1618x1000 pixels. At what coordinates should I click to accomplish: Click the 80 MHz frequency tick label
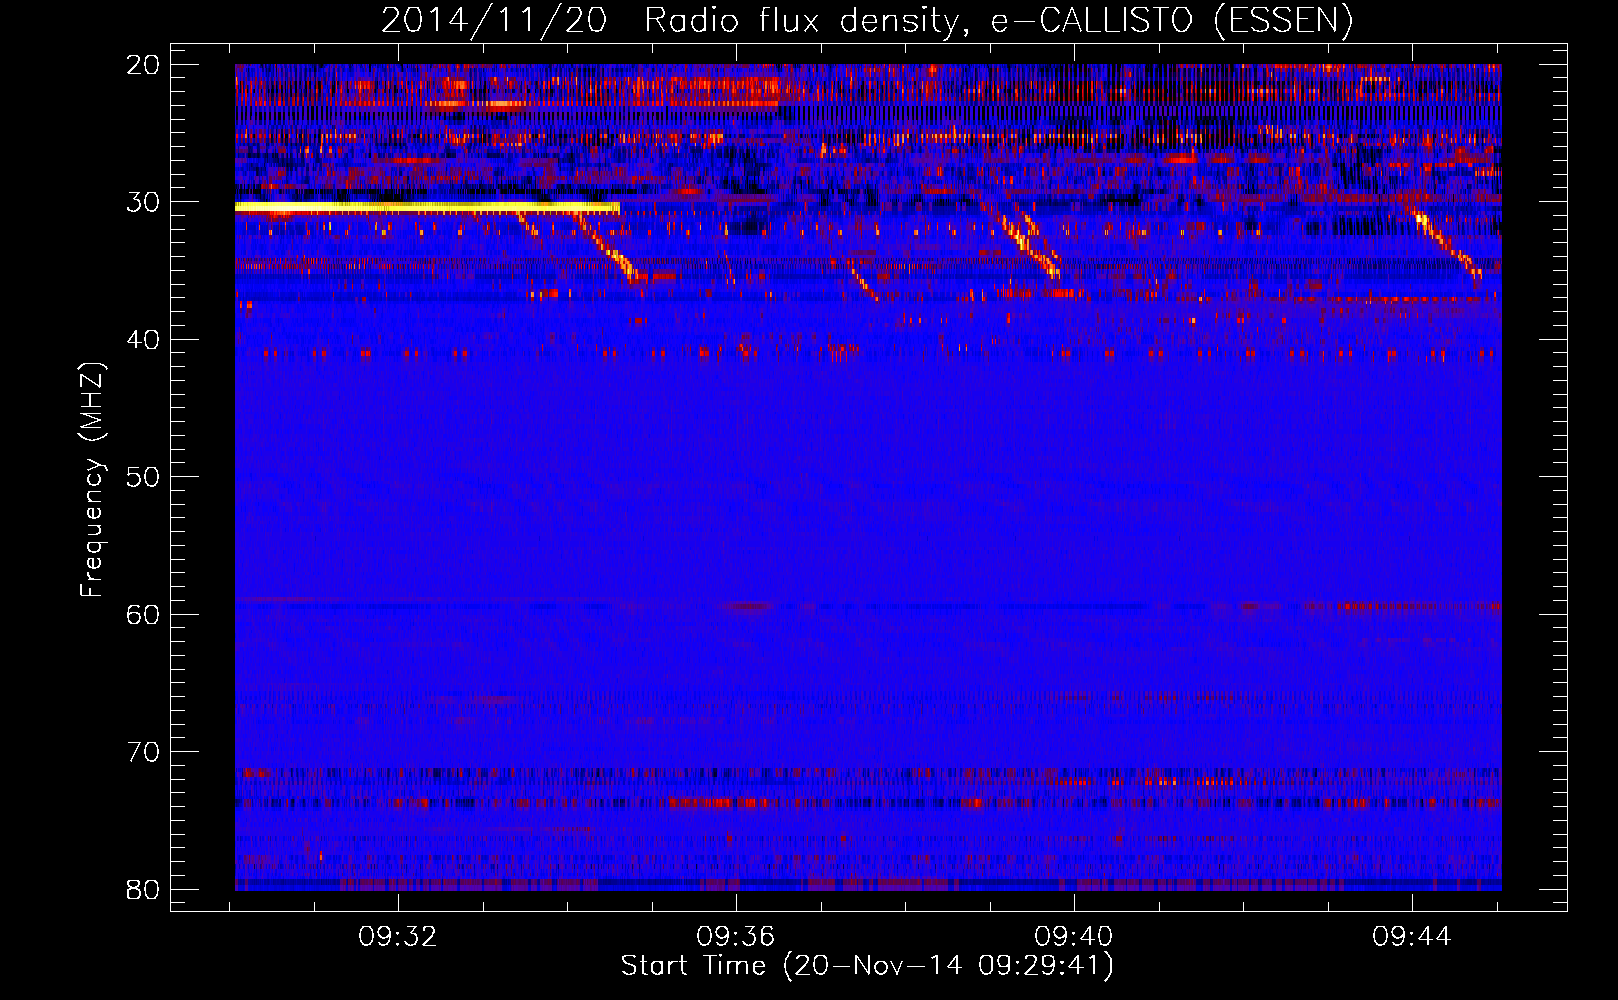pos(143,889)
